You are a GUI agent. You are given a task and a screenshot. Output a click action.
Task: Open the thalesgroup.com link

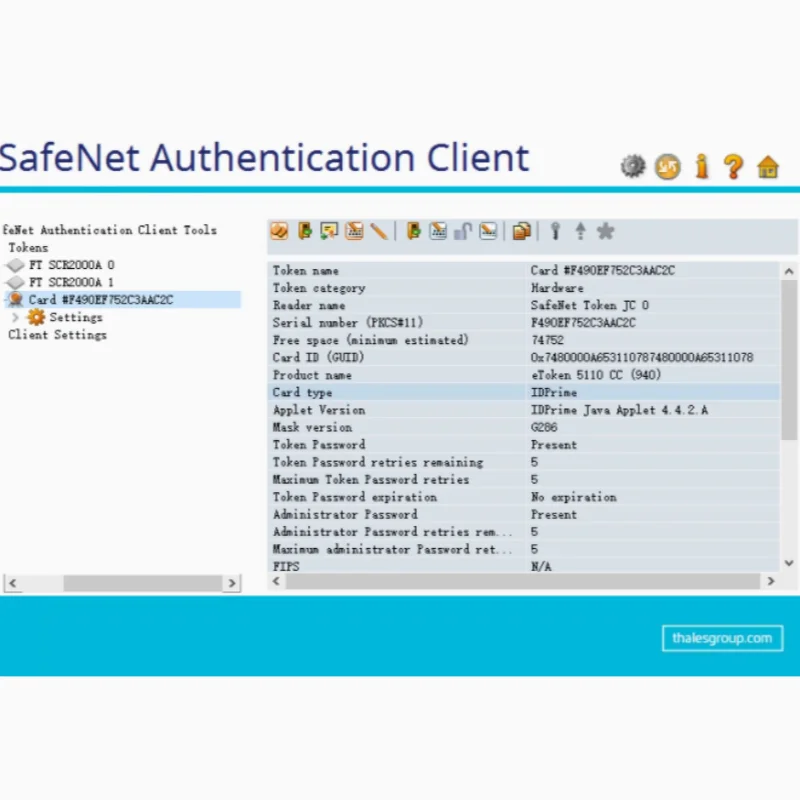coord(722,638)
